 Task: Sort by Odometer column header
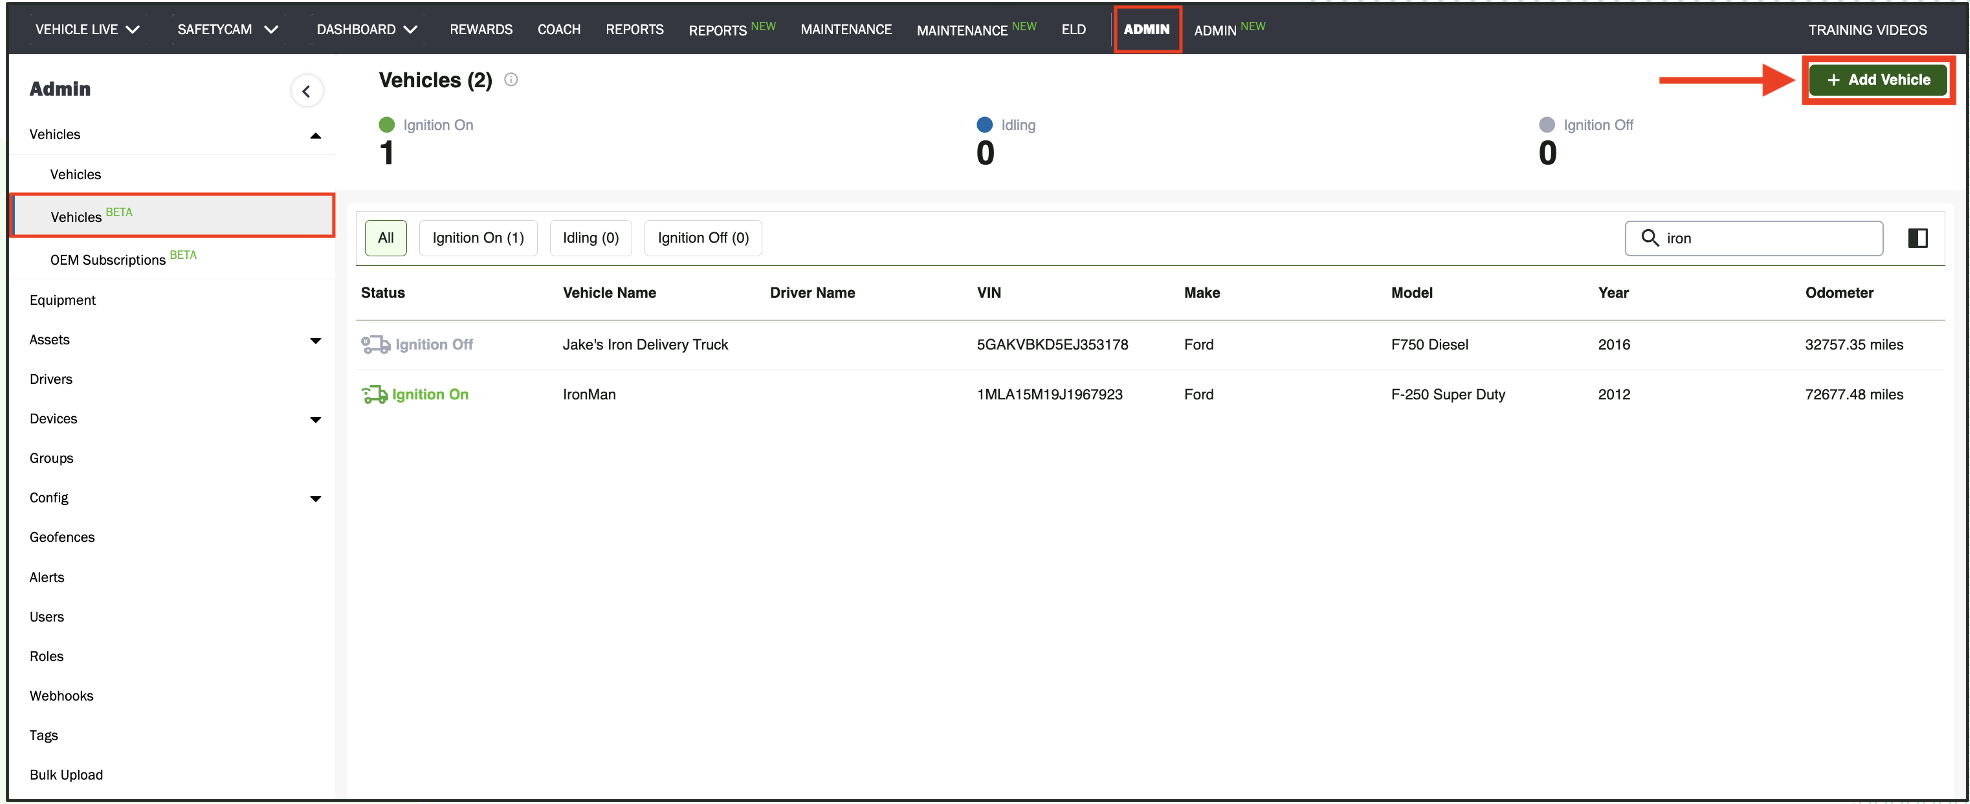coord(1839,293)
